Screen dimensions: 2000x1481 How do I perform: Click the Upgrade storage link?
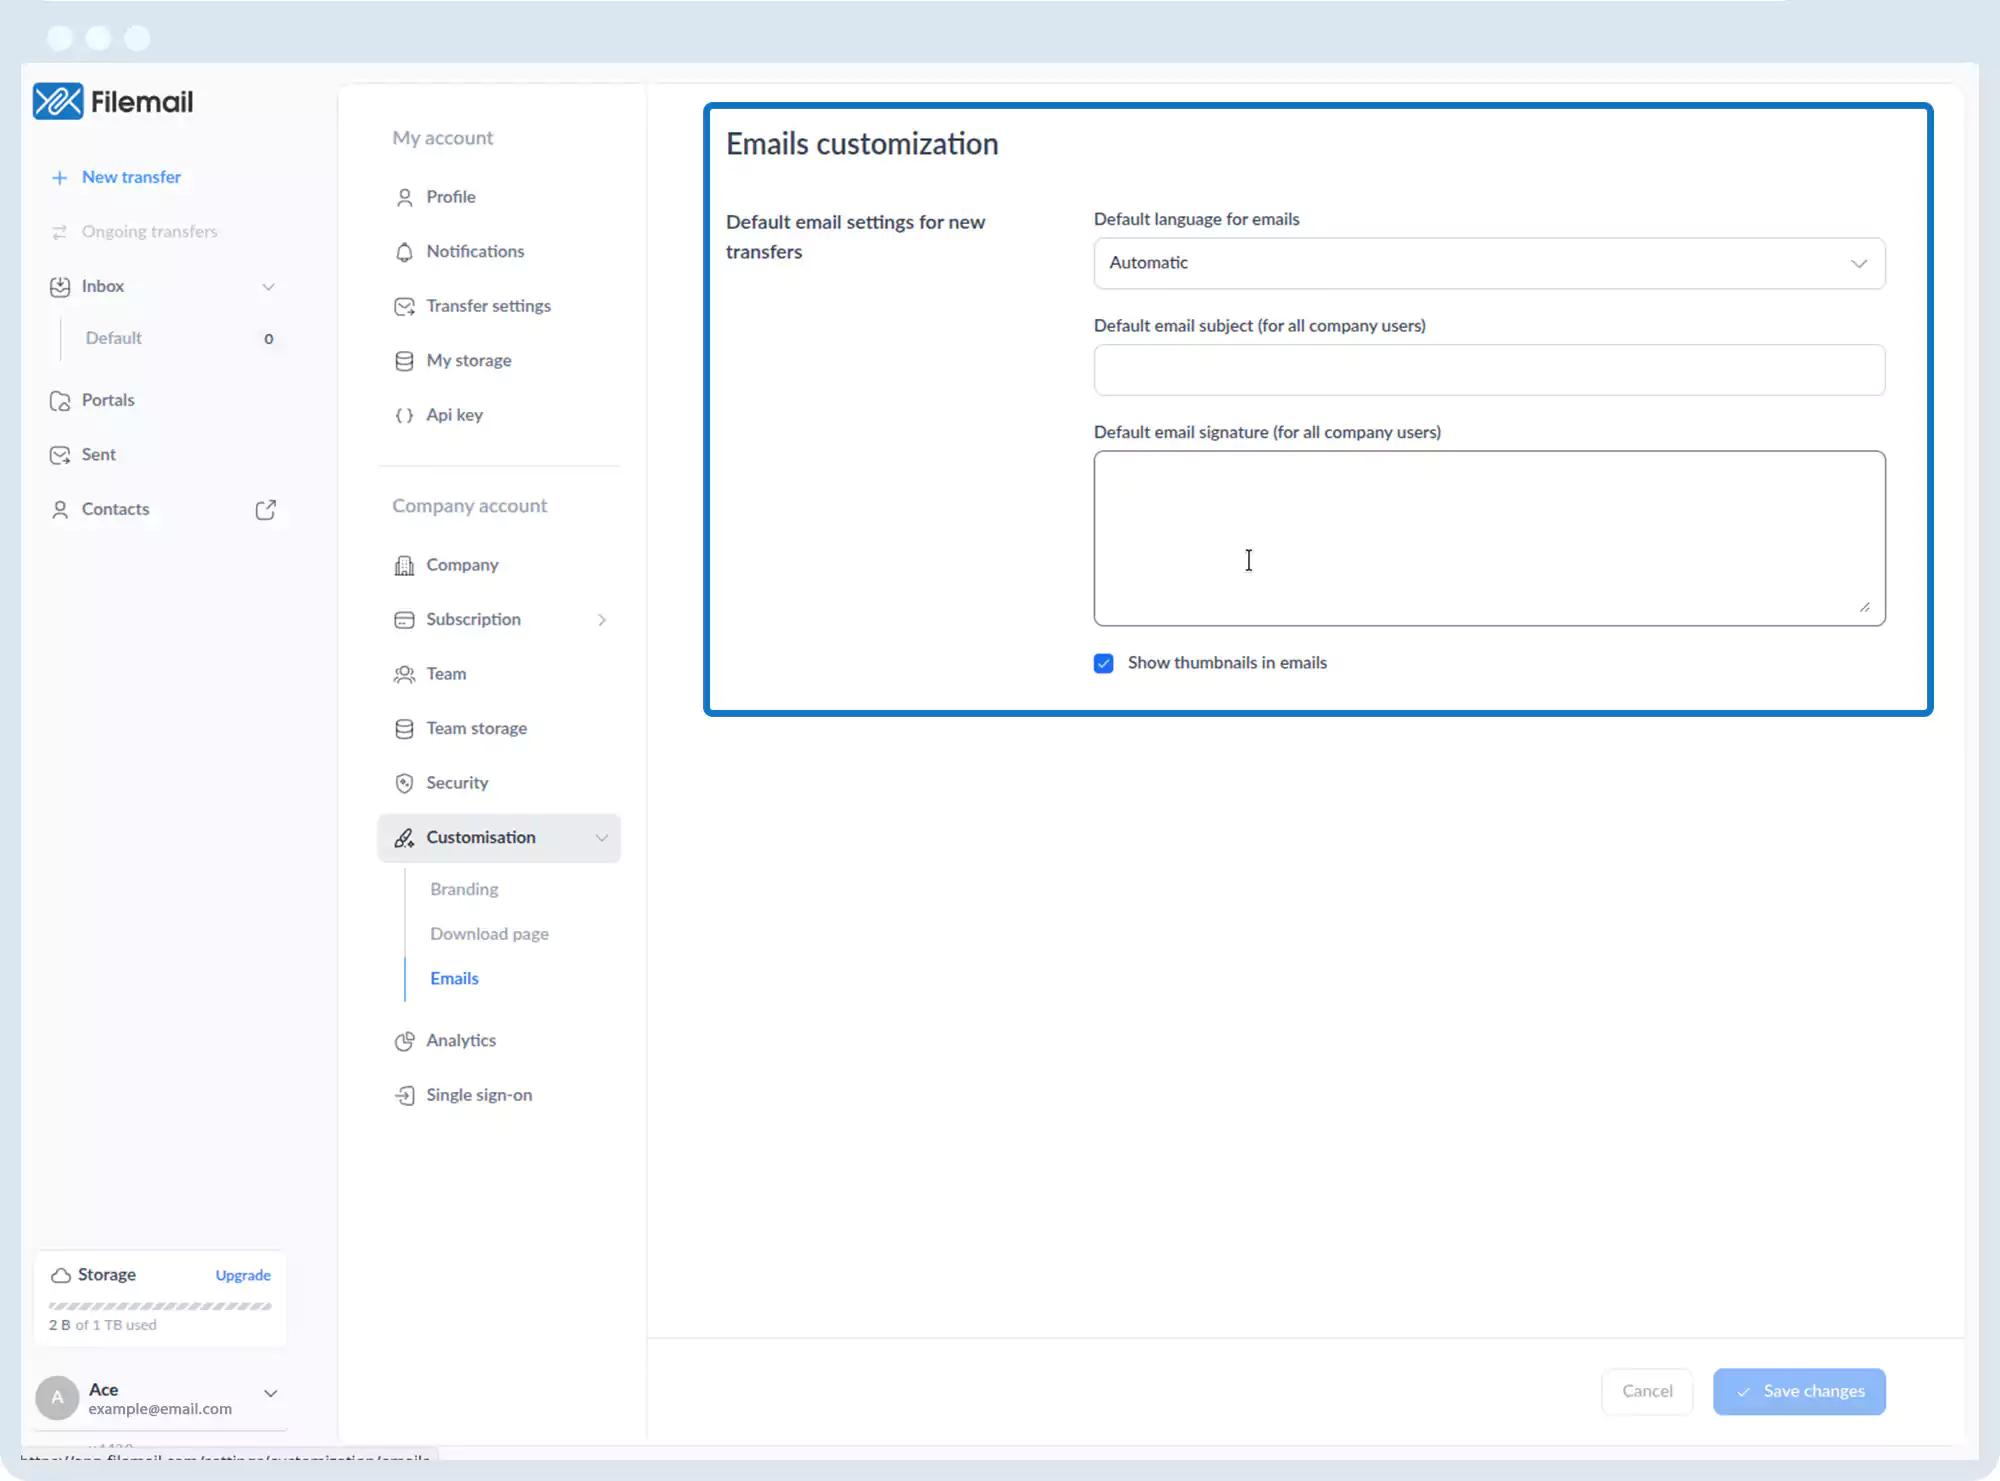pos(243,1275)
